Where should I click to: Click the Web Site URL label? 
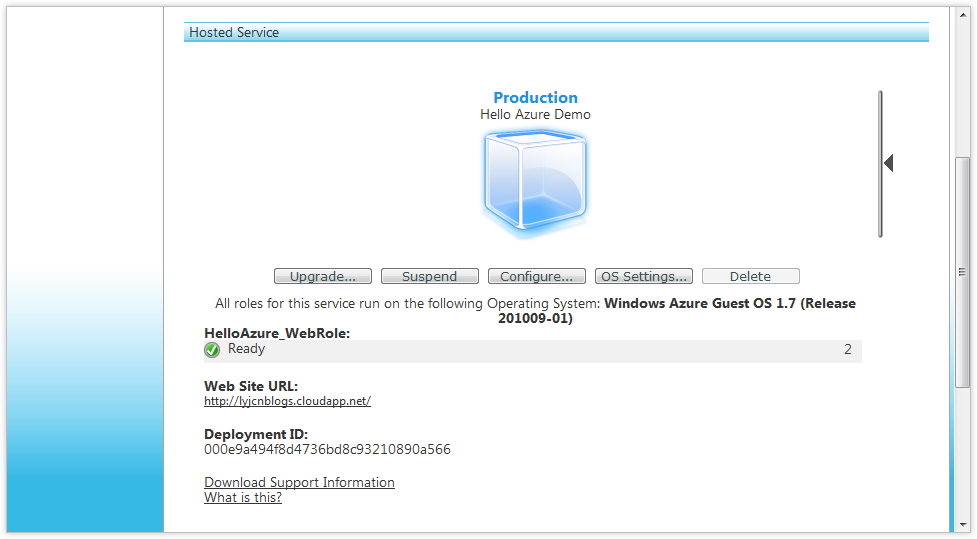[251, 386]
